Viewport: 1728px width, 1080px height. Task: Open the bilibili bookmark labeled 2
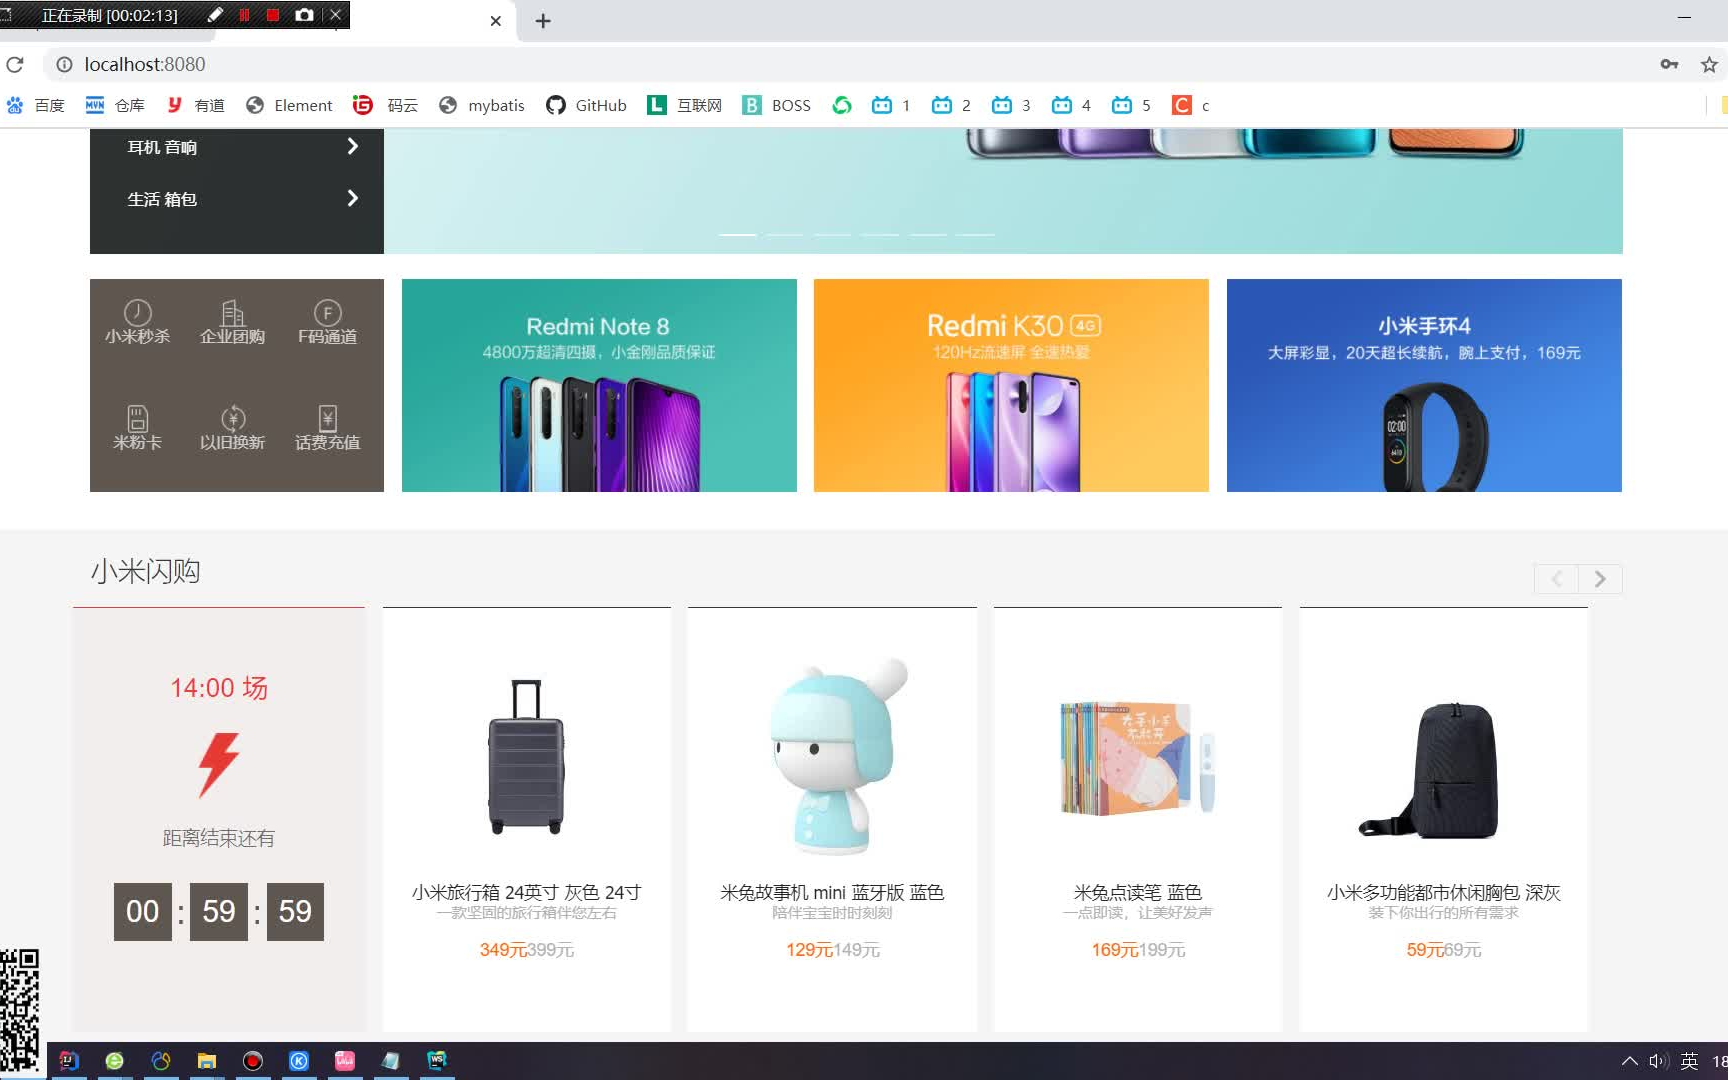pos(951,105)
